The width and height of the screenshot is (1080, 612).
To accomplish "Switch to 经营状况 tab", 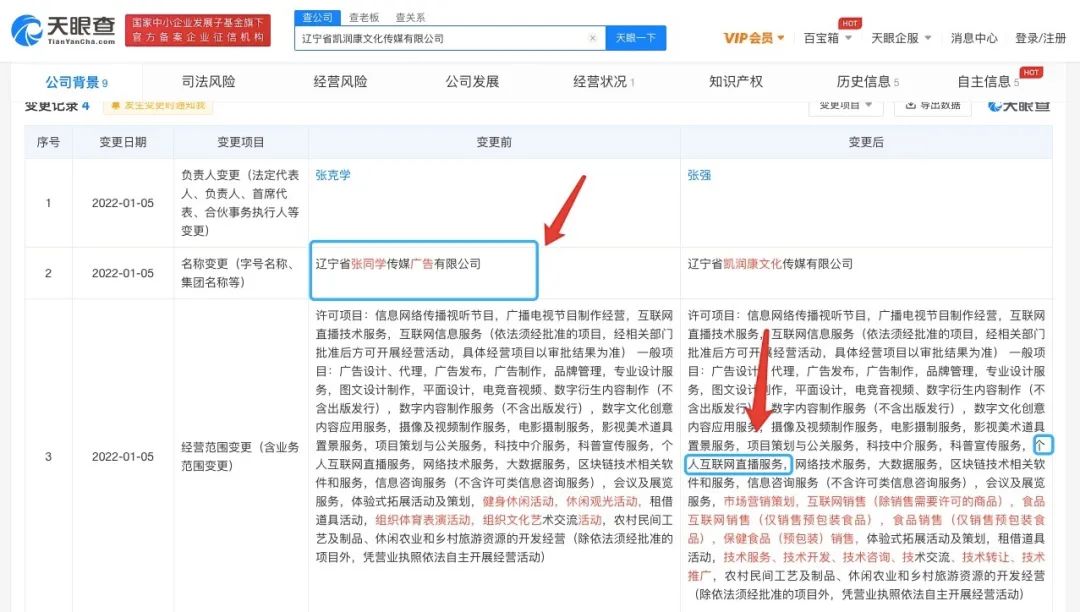I will point(603,81).
